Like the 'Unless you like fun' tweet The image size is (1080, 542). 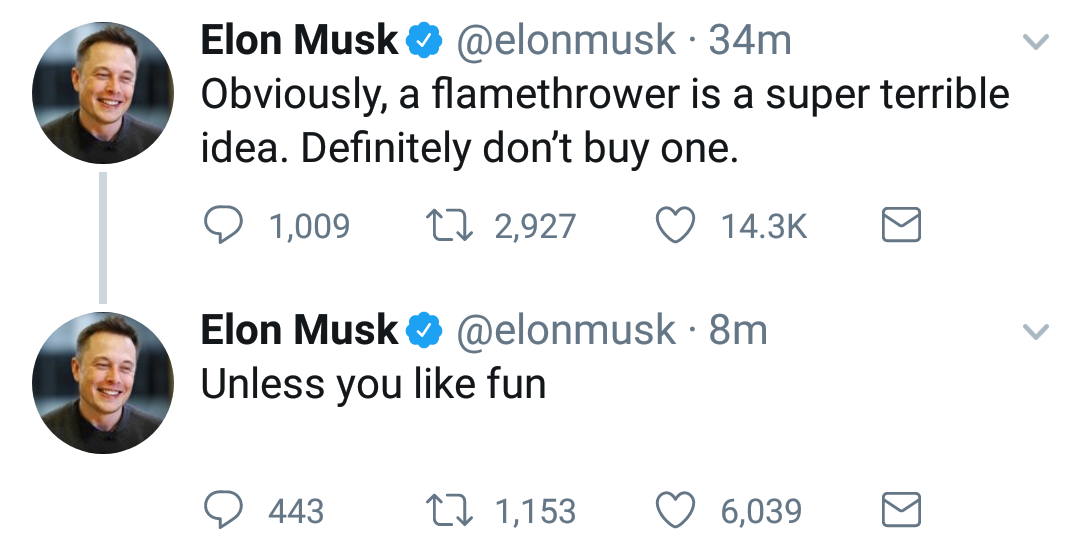click(675, 511)
